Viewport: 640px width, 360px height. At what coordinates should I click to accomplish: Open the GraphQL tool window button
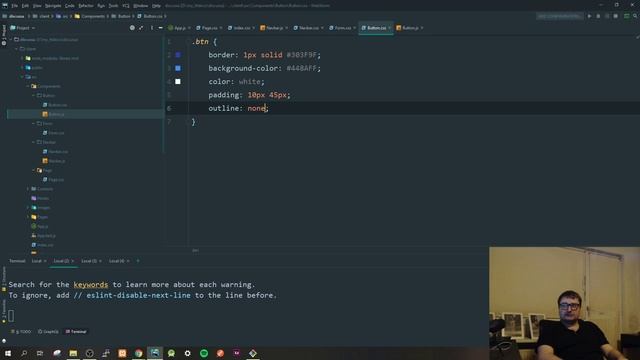[48, 331]
